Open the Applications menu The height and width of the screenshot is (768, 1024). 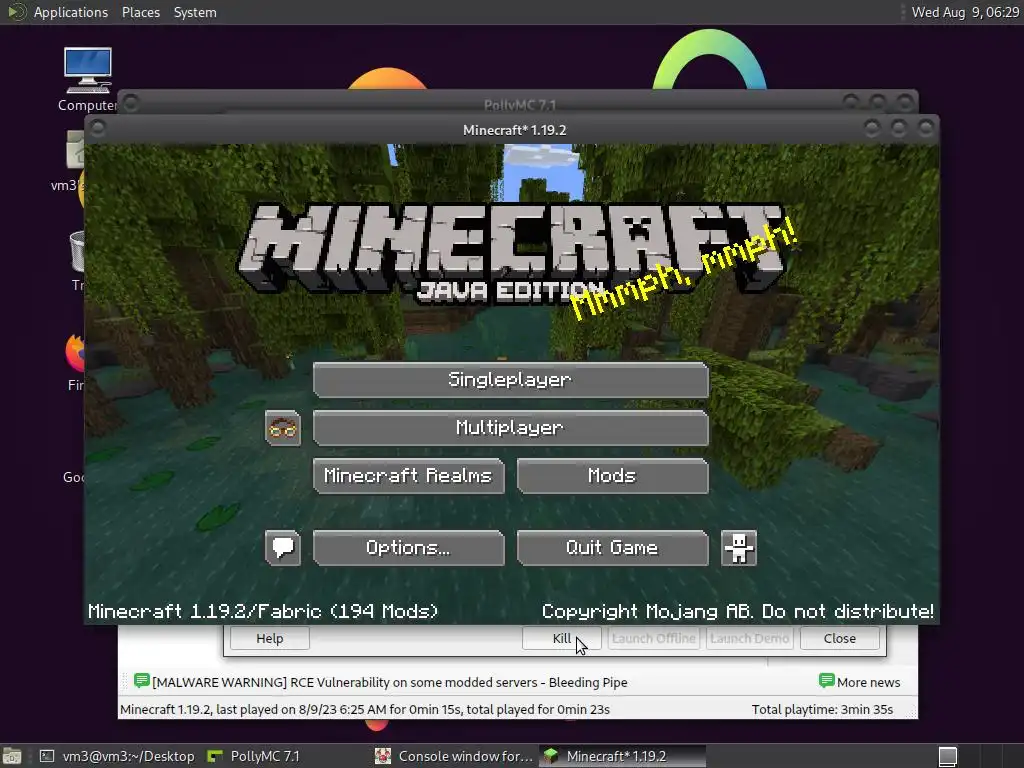(71, 12)
